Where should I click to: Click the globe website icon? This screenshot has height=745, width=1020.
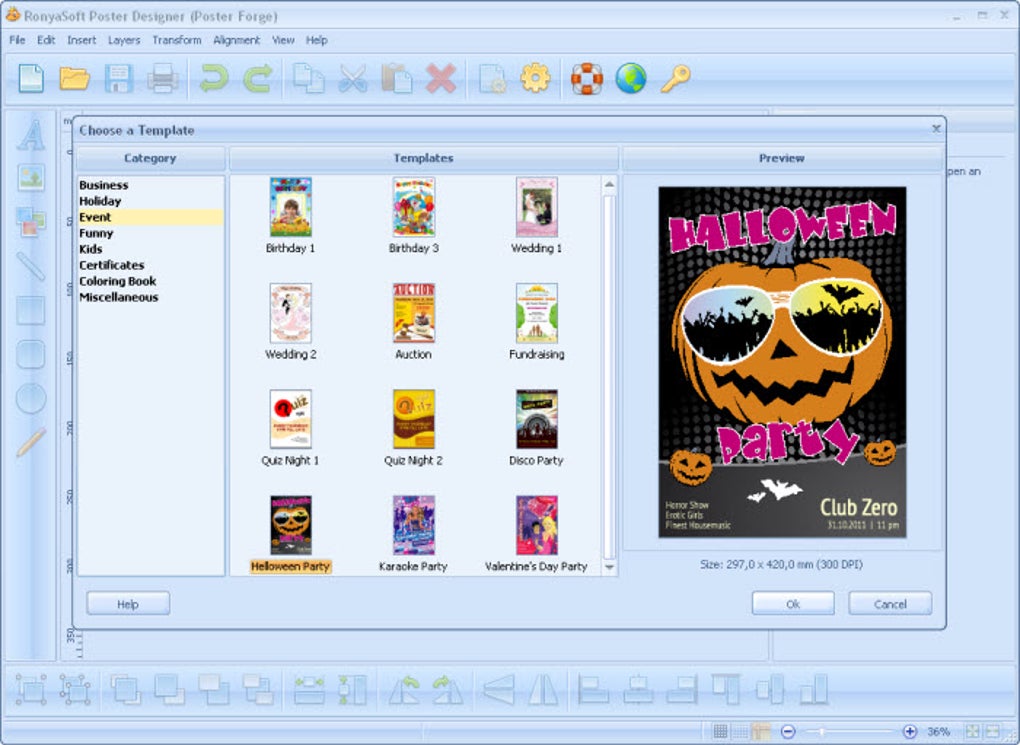click(x=631, y=79)
